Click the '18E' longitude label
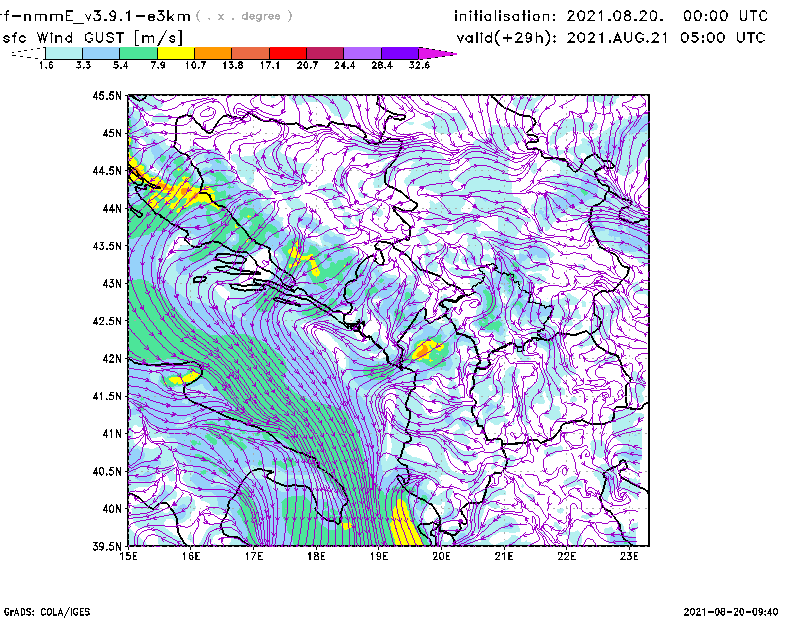 click(316, 556)
